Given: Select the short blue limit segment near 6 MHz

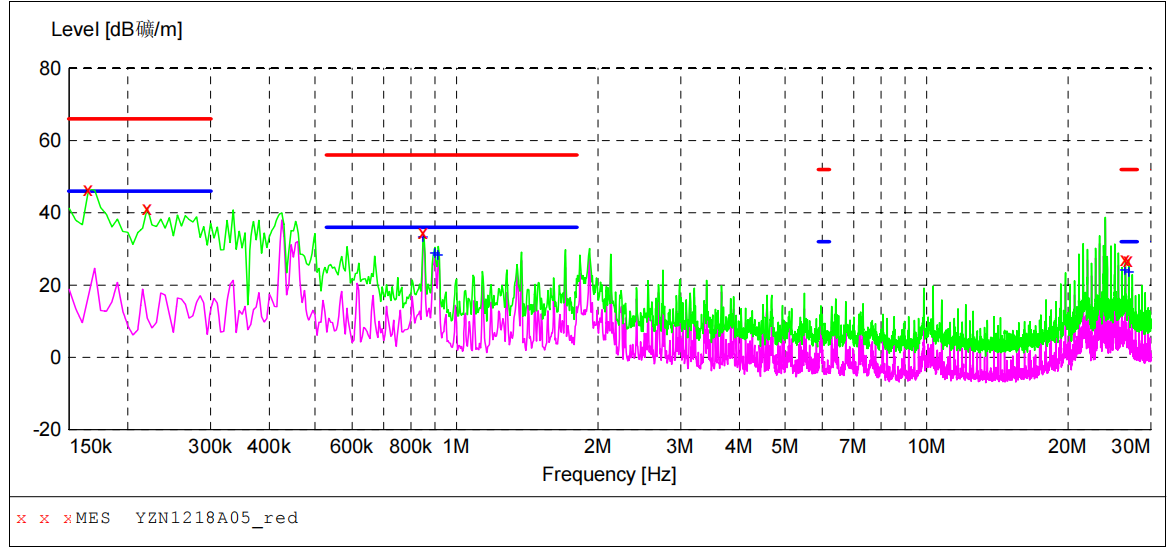Looking at the screenshot, I should pos(824,241).
